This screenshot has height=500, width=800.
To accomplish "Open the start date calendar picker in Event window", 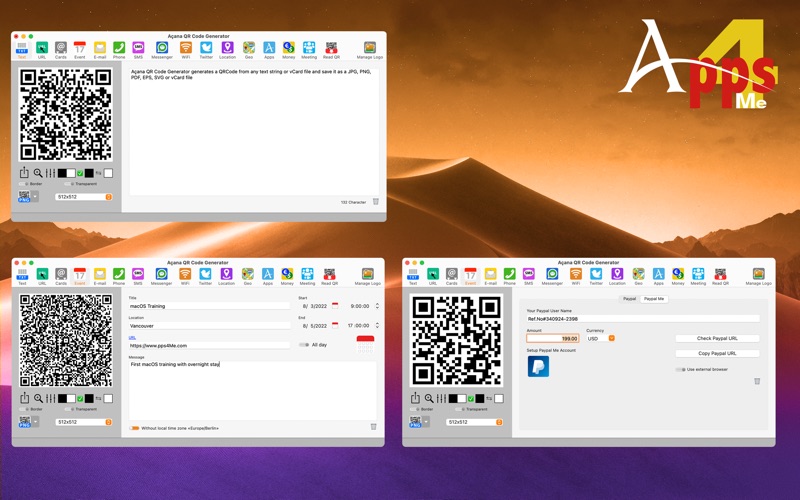I will point(335,306).
